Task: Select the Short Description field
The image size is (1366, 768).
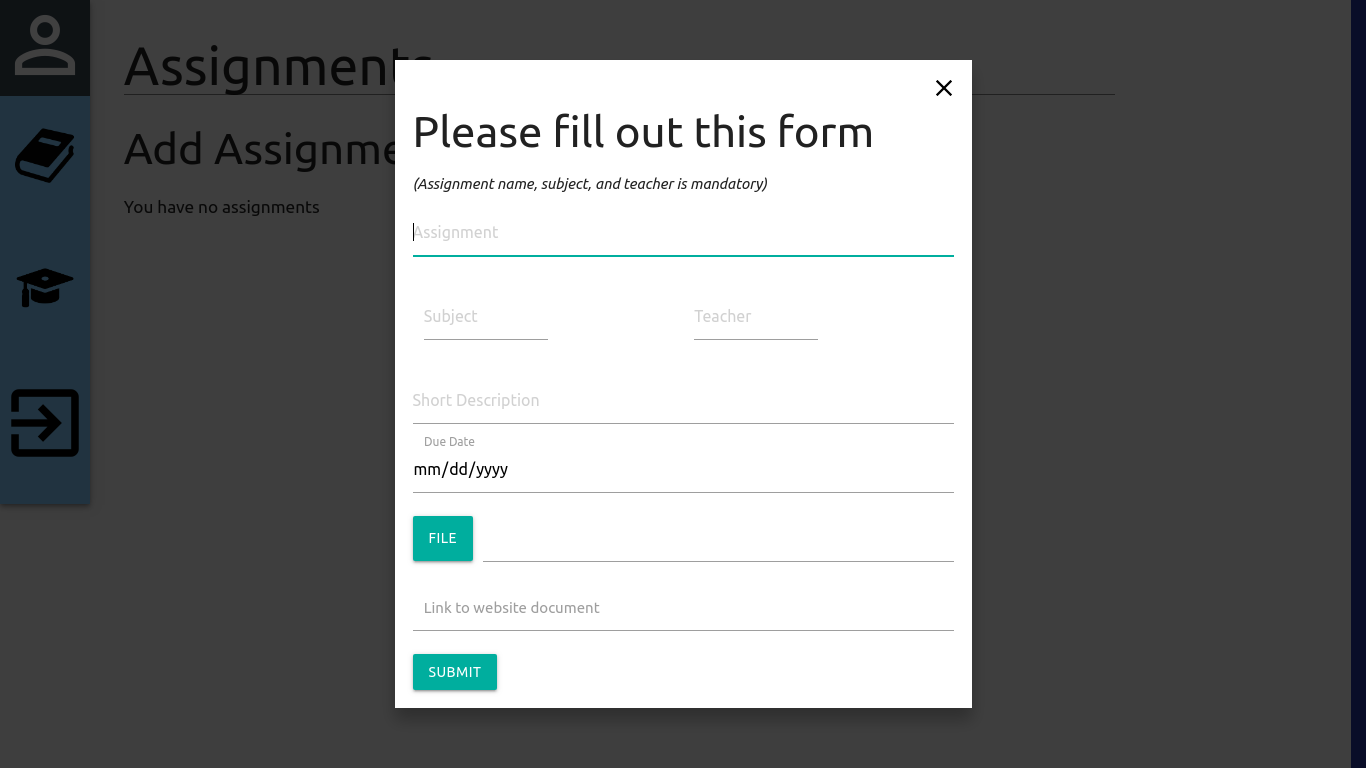Action: tap(683, 401)
